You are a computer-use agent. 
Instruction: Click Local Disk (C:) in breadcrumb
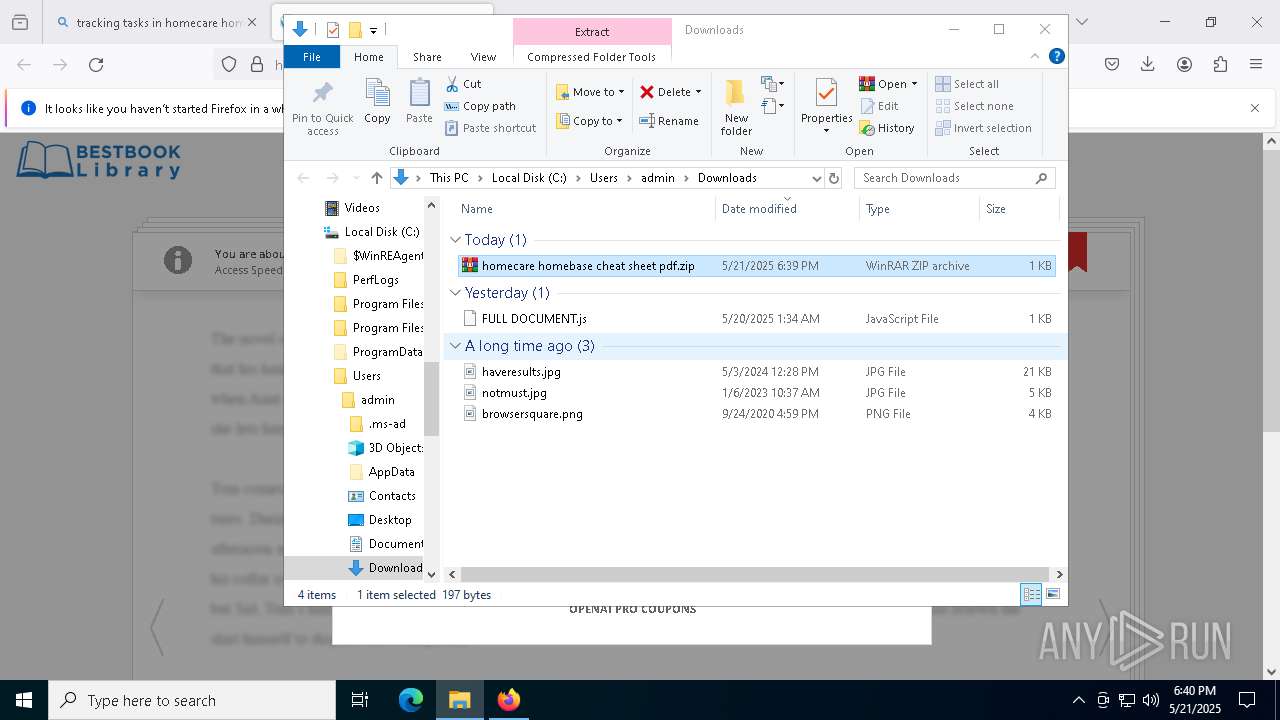529,178
